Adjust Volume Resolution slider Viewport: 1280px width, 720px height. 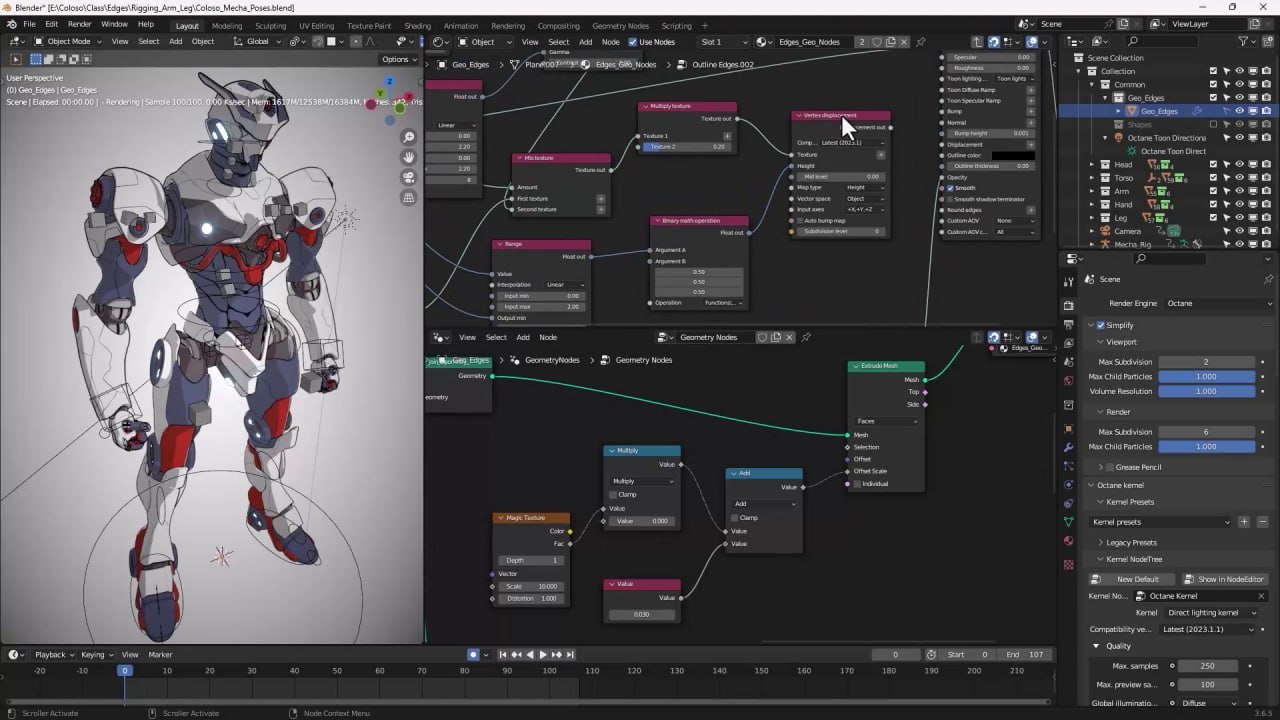coord(1206,391)
